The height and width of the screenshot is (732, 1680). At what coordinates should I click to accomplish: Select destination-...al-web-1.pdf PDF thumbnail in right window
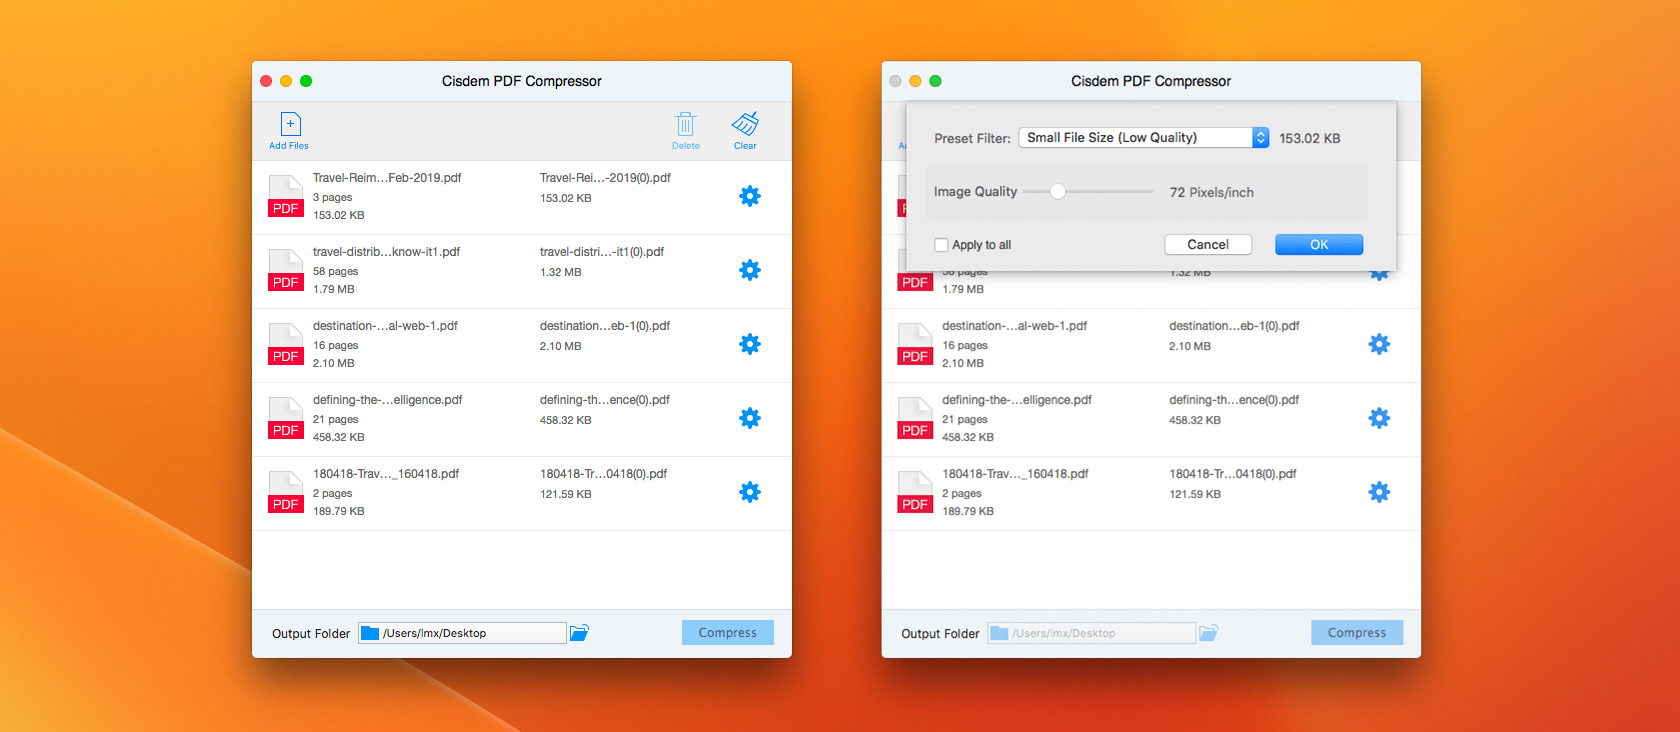click(x=915, y=345)
